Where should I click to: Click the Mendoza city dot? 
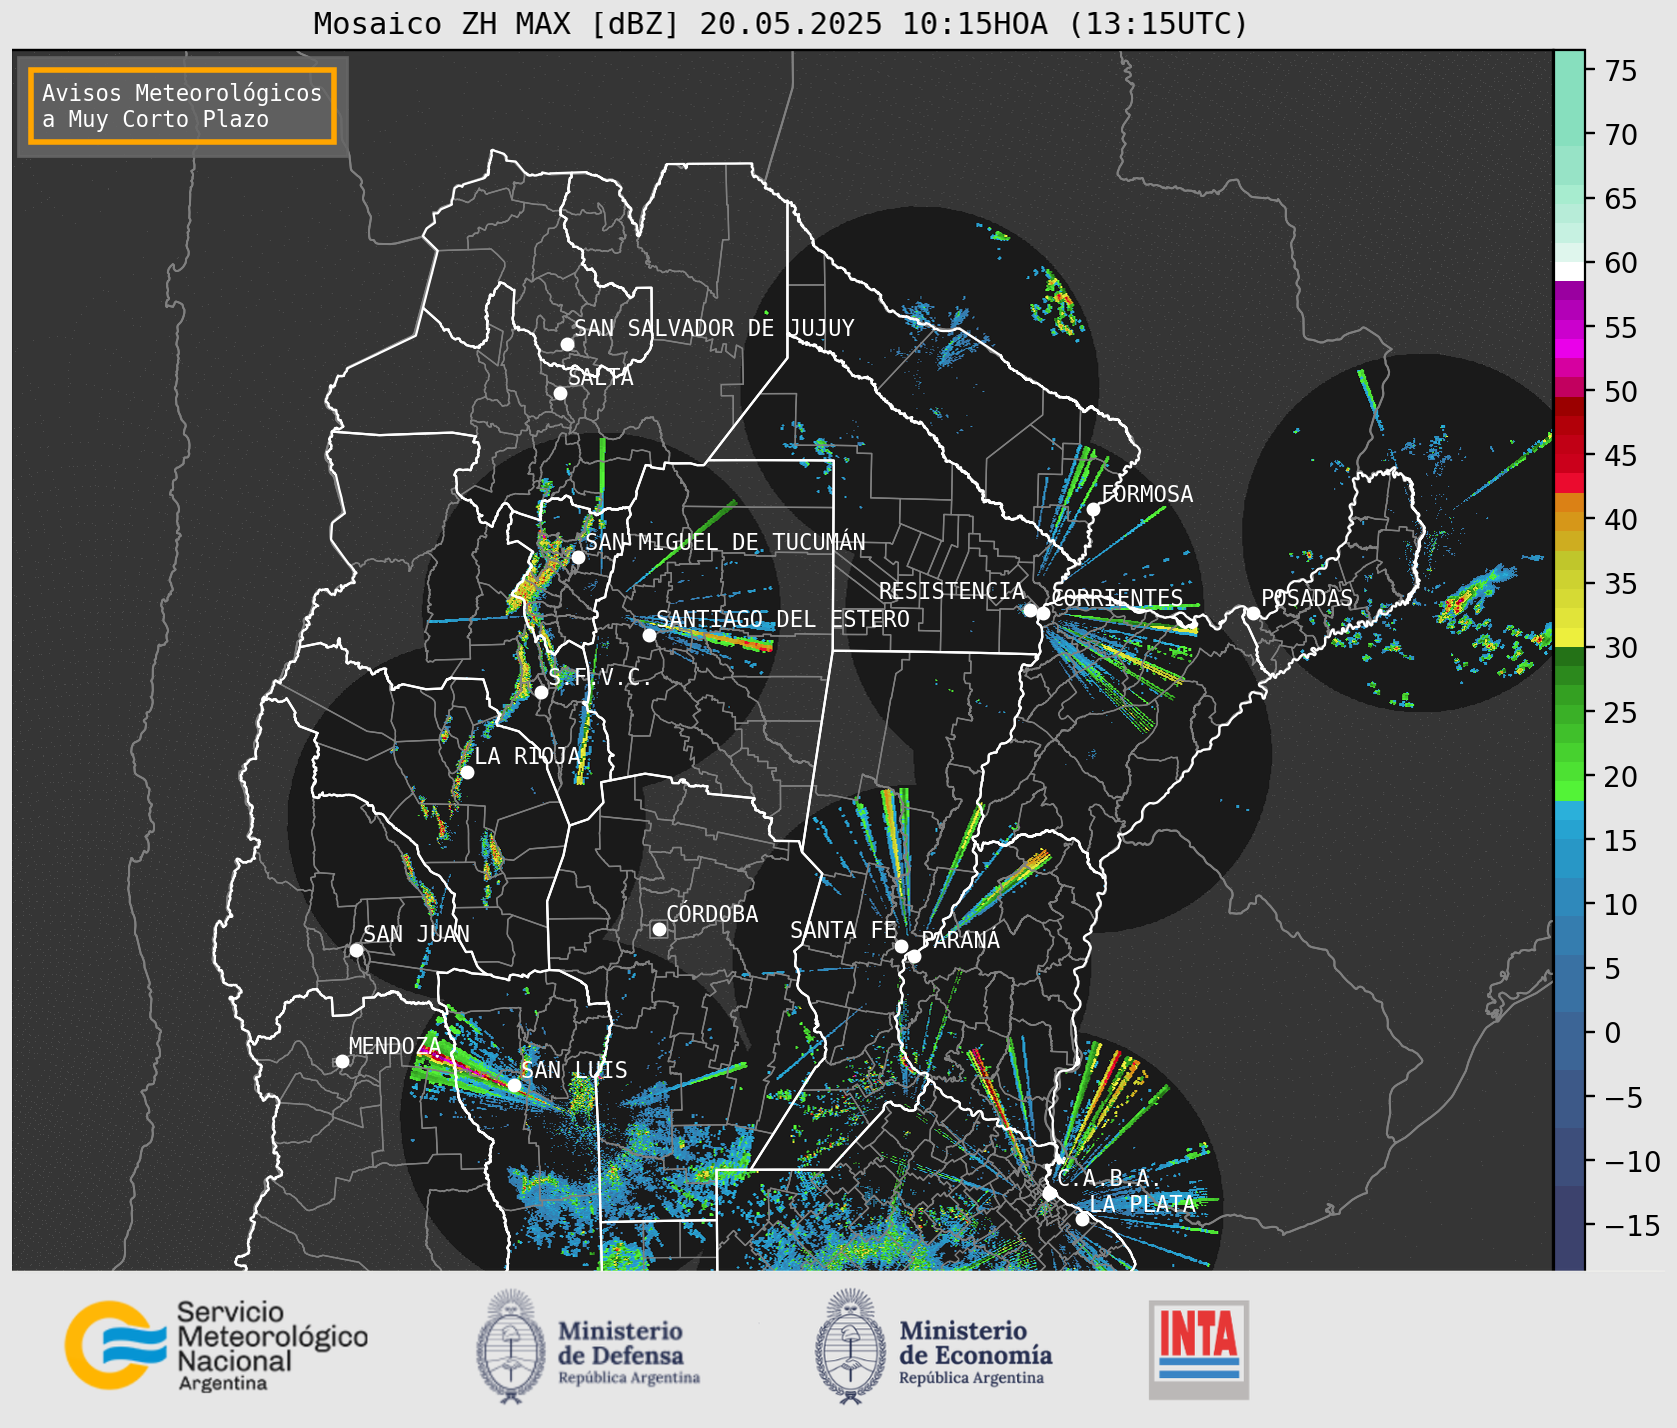click(x=342, y=1061)
